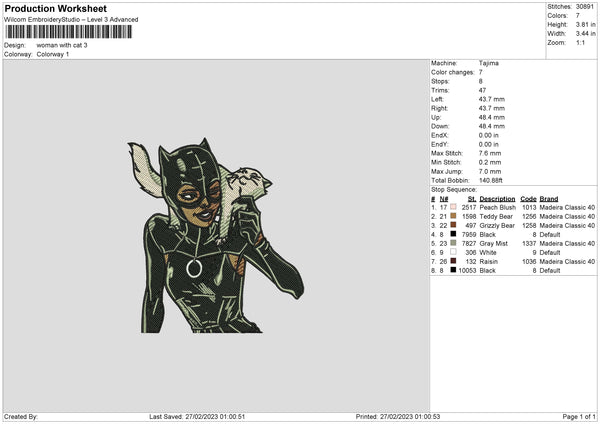Click the 'N#' column header
Screen dimensions: 600x424
click(444, 199)
